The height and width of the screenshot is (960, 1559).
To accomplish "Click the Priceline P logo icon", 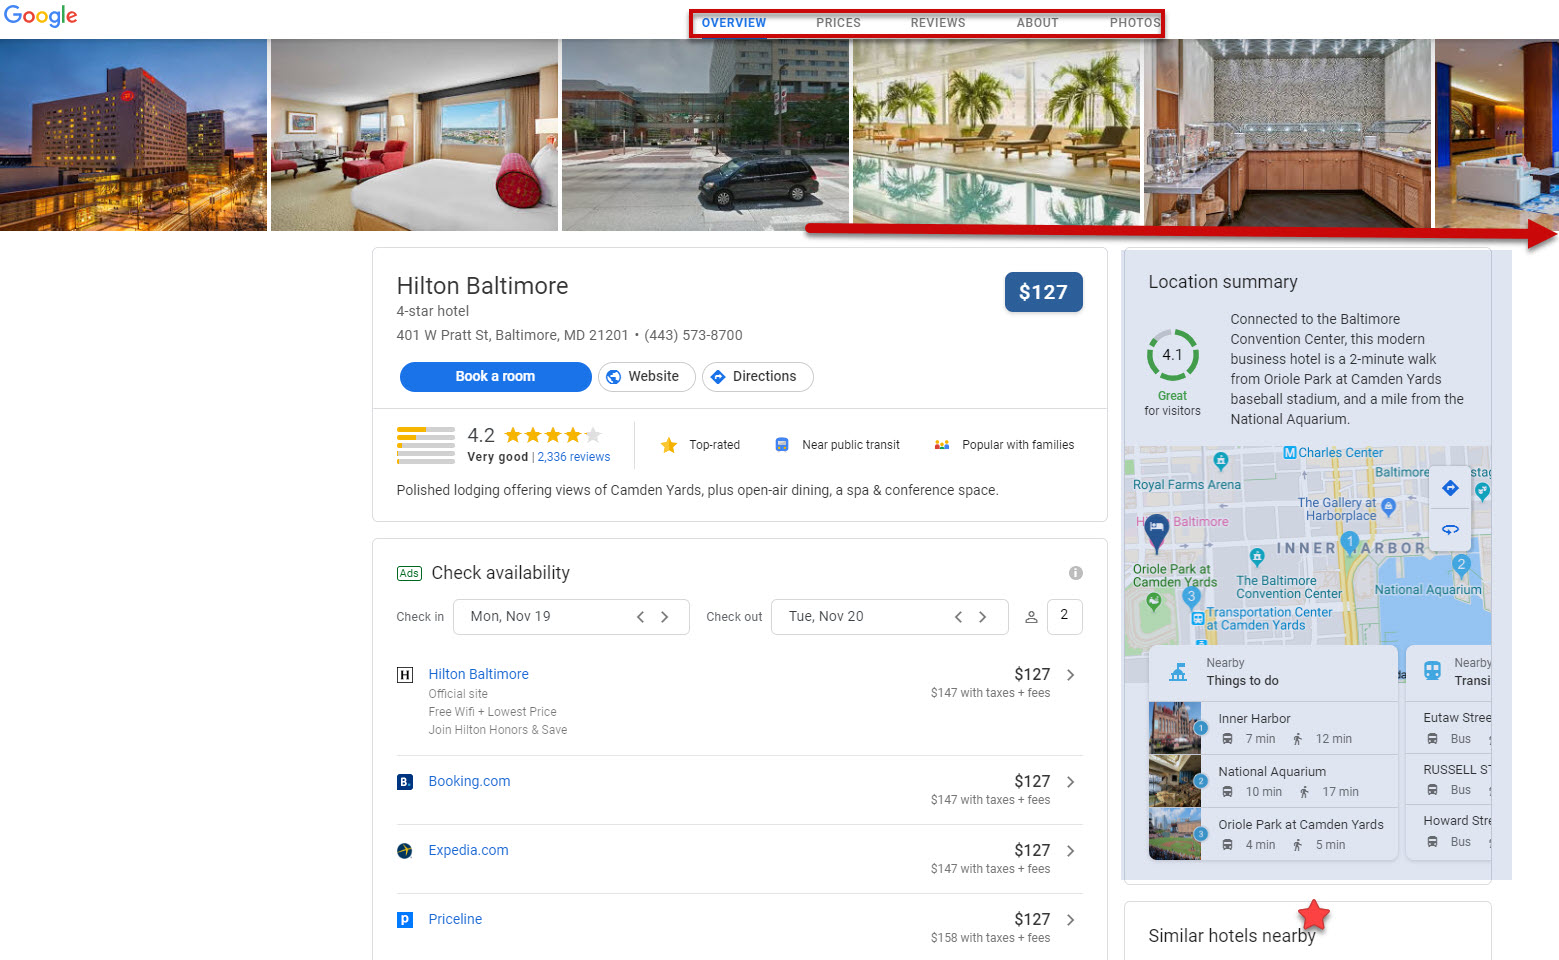I will pos(405,920).
